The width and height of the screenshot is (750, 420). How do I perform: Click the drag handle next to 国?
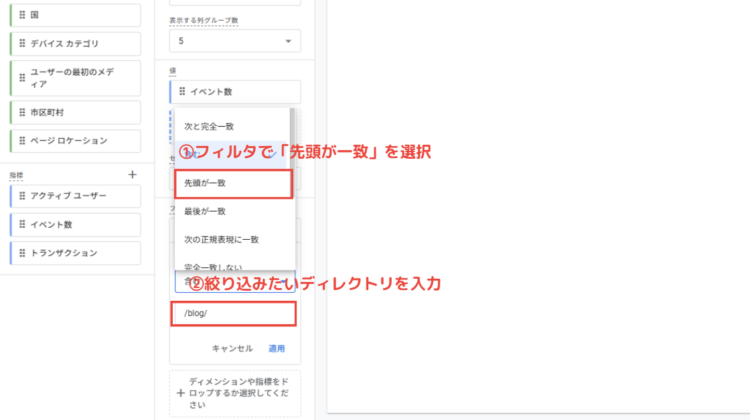[22, 15]
